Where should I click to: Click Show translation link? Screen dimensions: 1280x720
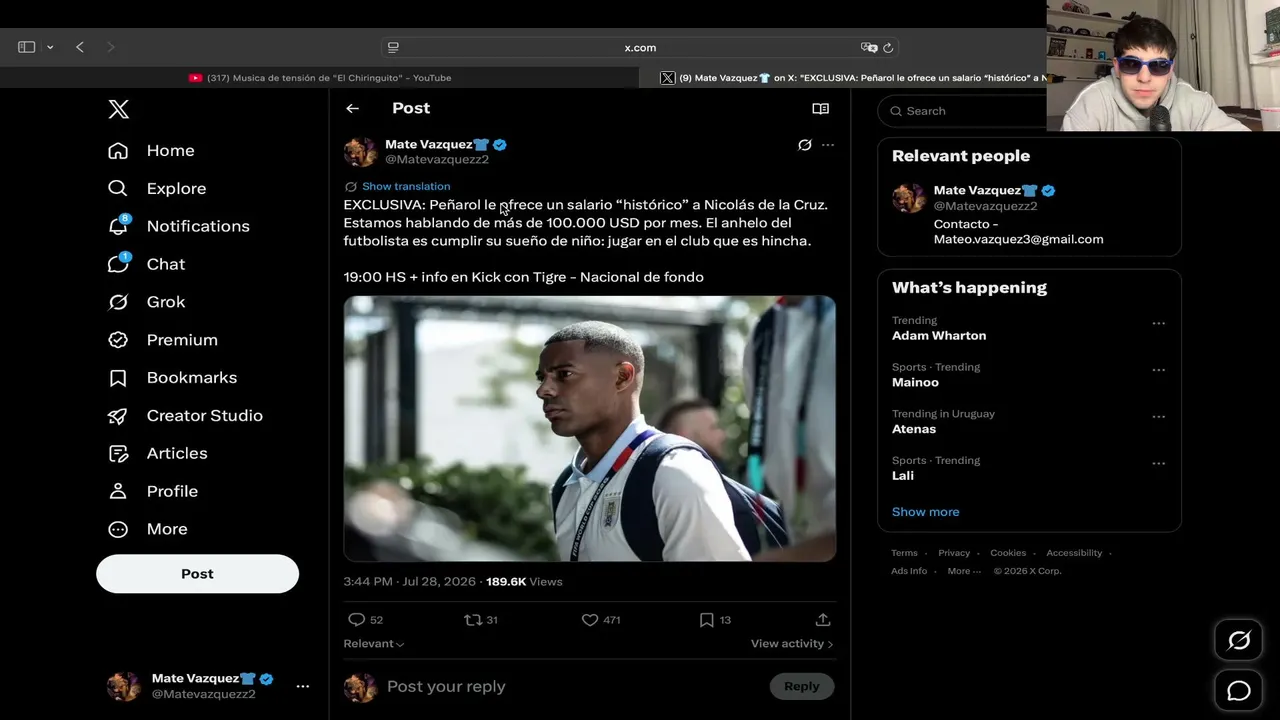(x=406, y=186)
